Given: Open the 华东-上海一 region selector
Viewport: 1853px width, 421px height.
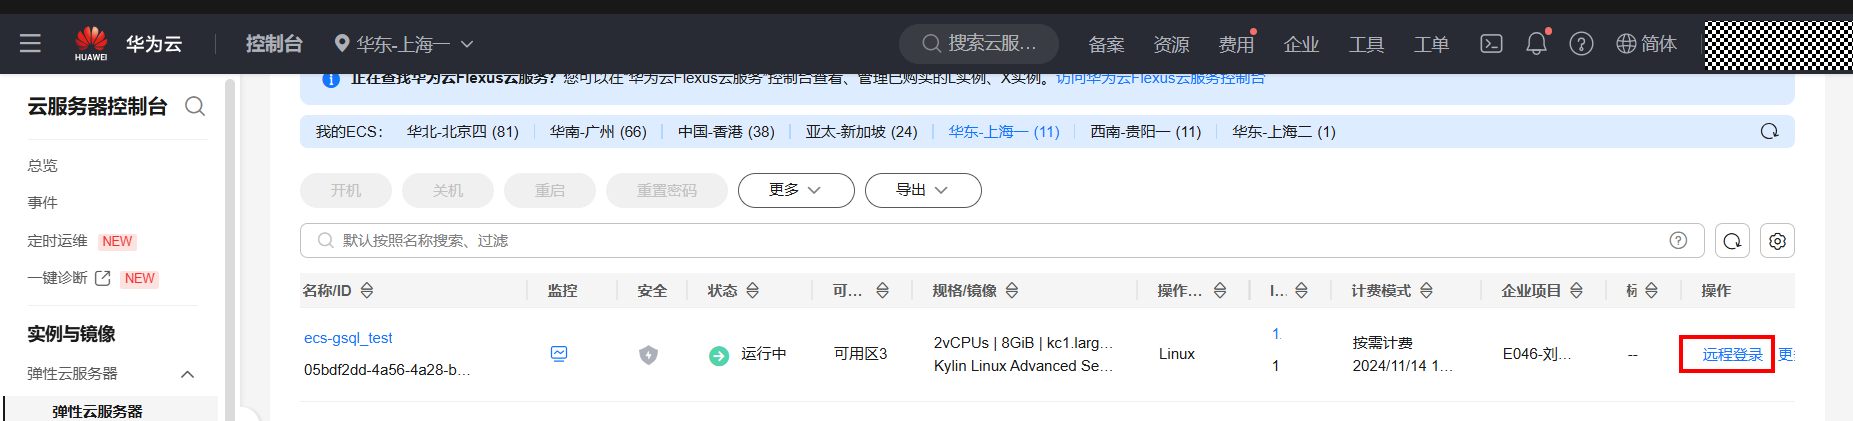Looking at the screenshot, I should (404, 44).
